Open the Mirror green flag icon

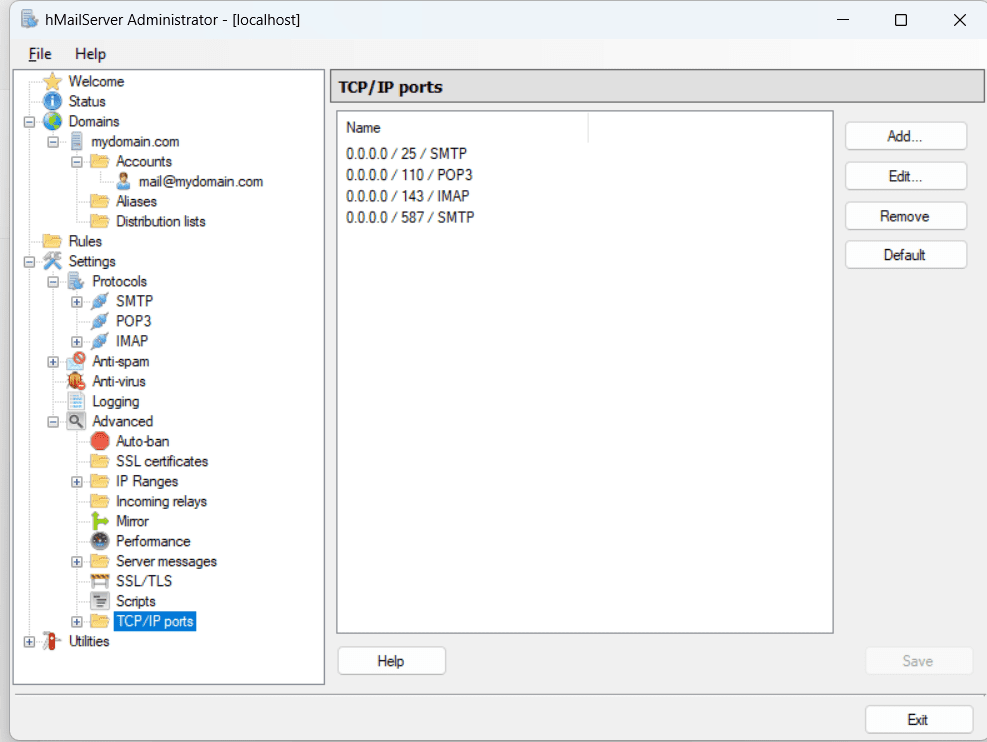click(x=101, y=521)
